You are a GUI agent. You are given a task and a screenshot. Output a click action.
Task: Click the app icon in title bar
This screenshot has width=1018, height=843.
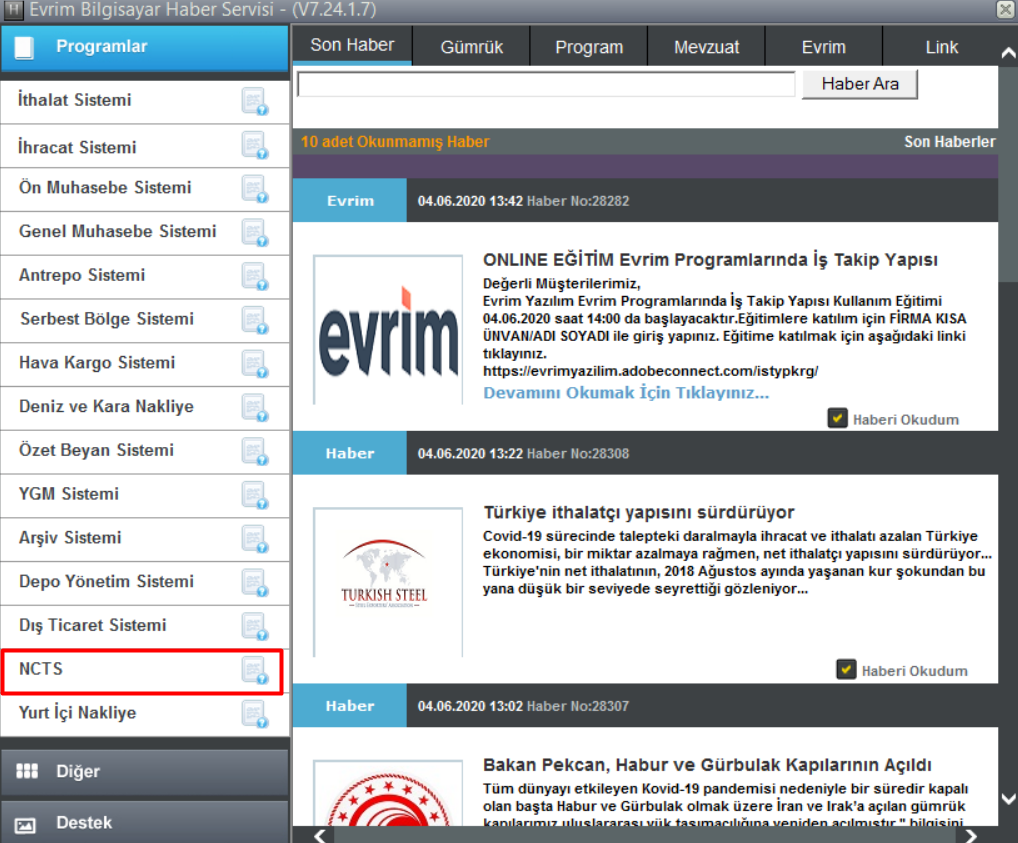[x=13, y=9]
